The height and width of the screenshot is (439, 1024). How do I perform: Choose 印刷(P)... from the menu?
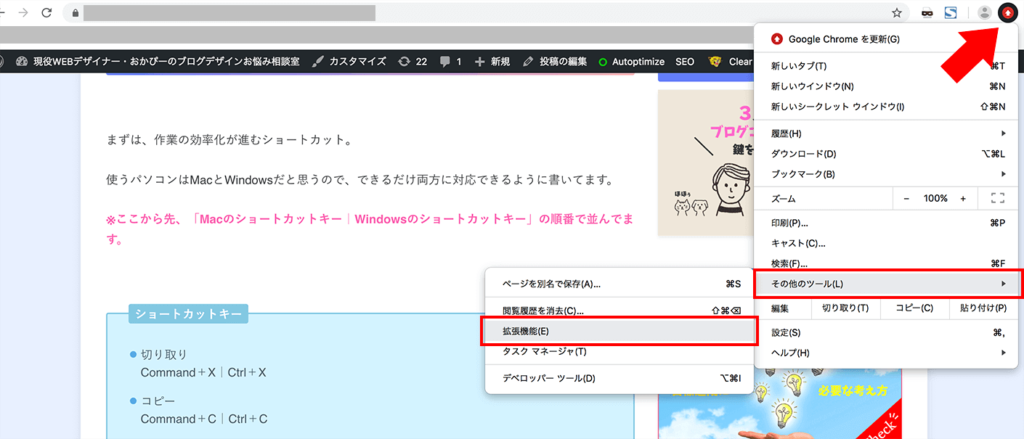(886, 223)
